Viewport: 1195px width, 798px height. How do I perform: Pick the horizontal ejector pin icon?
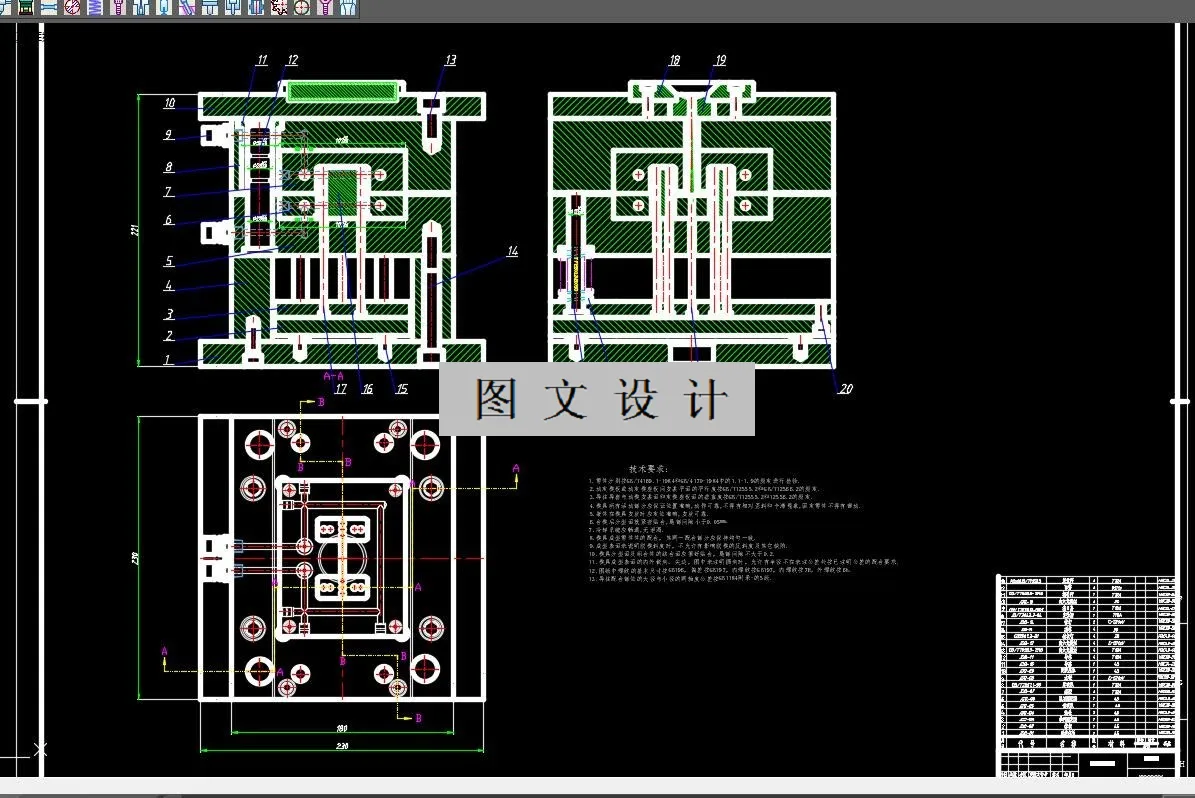coord(49,7)
